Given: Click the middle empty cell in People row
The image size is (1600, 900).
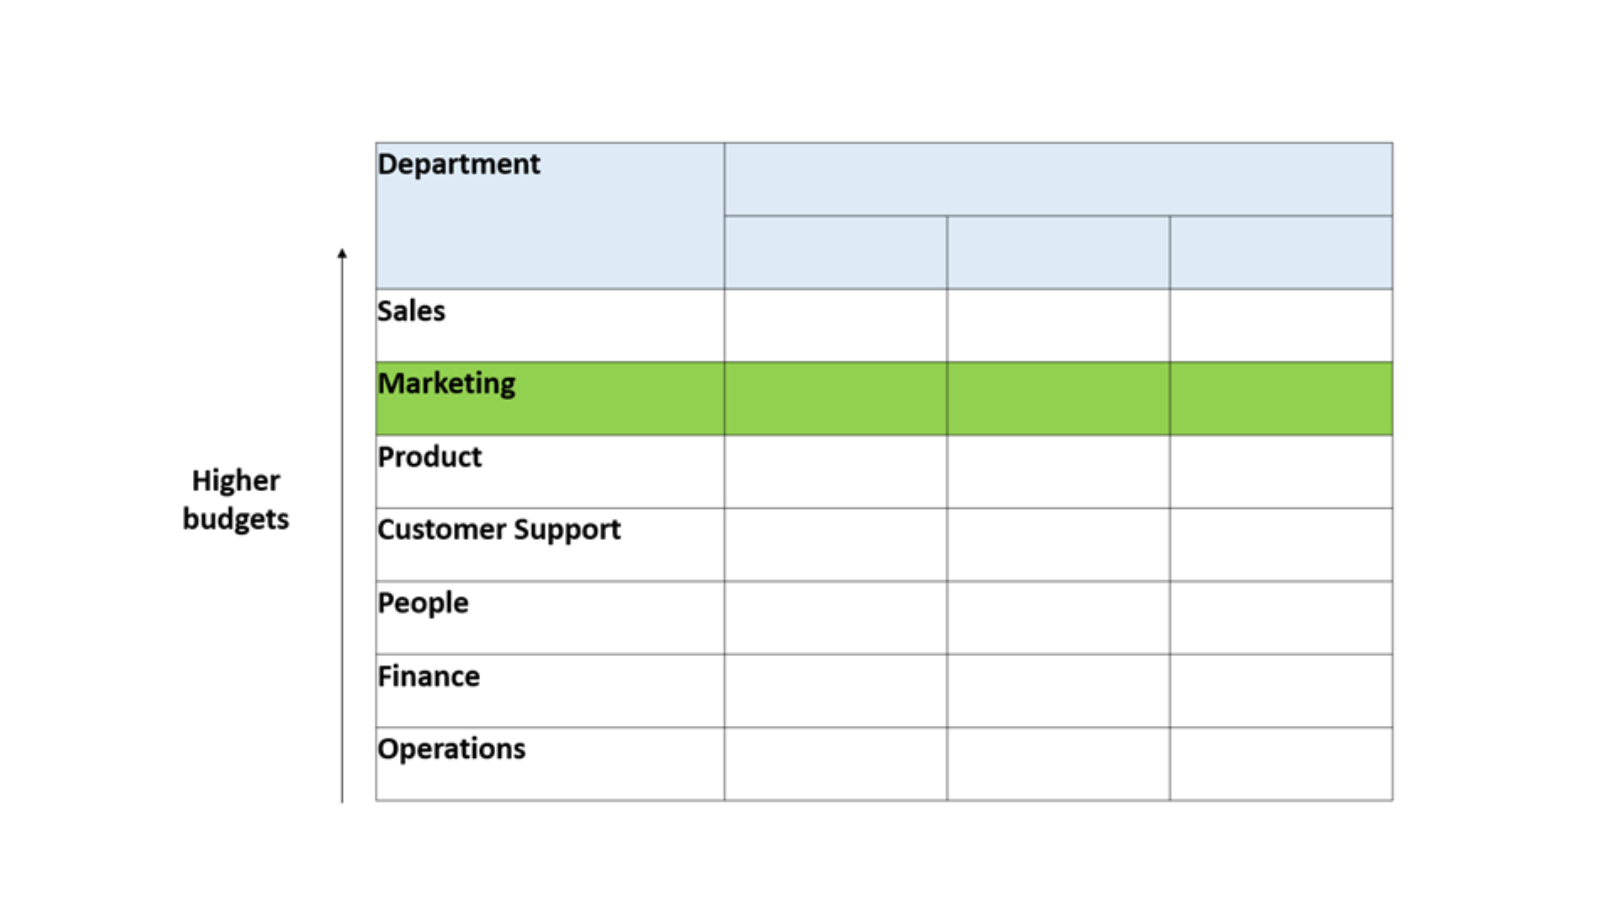Looking at the screenshot, I should tap(1058, 617).
